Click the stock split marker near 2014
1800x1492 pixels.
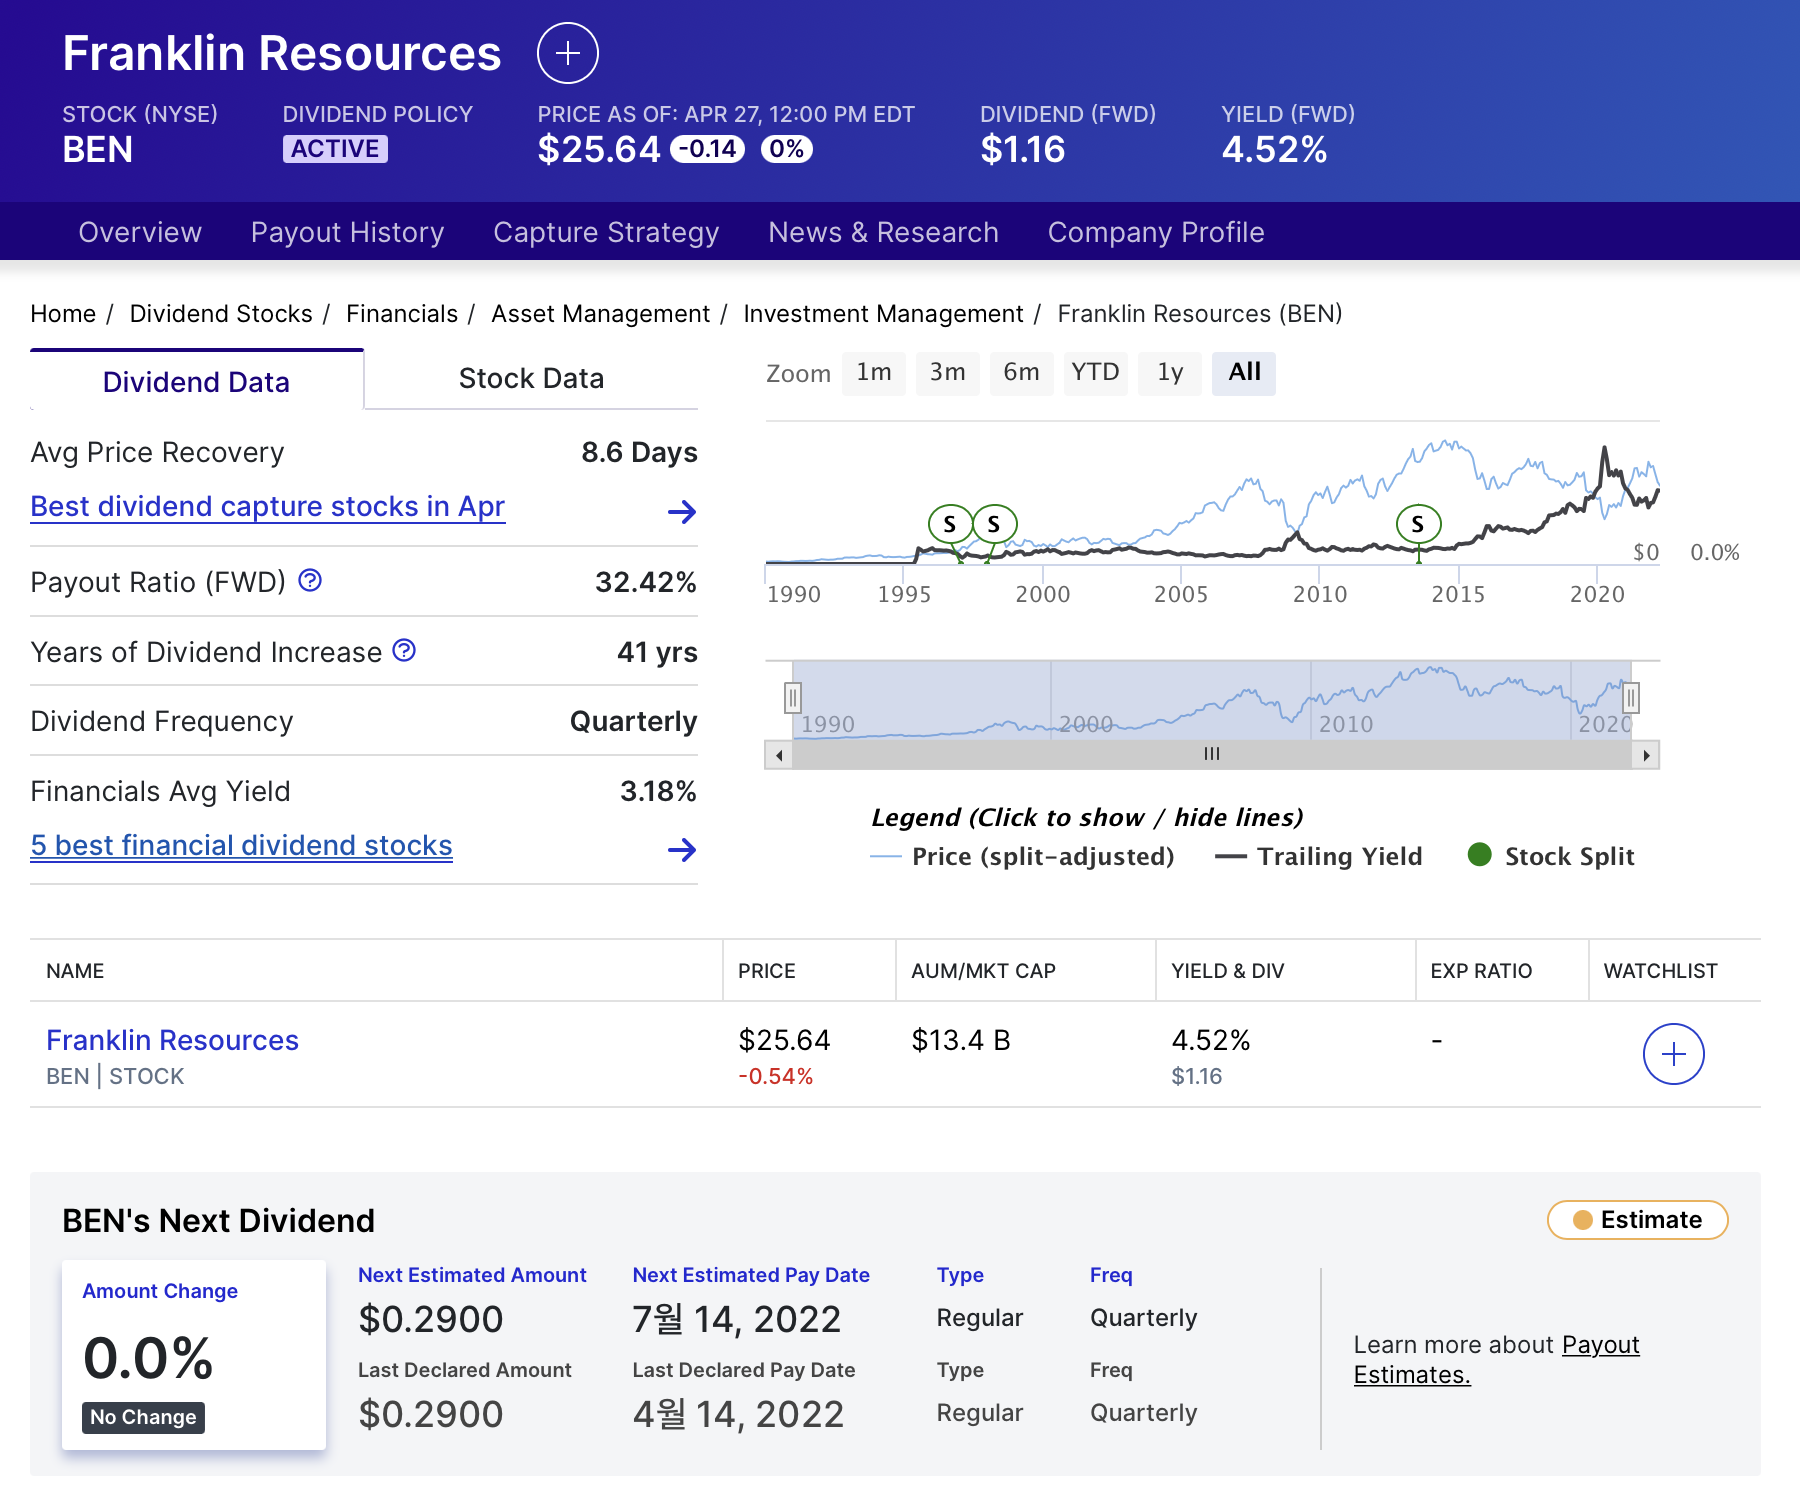1418,524
